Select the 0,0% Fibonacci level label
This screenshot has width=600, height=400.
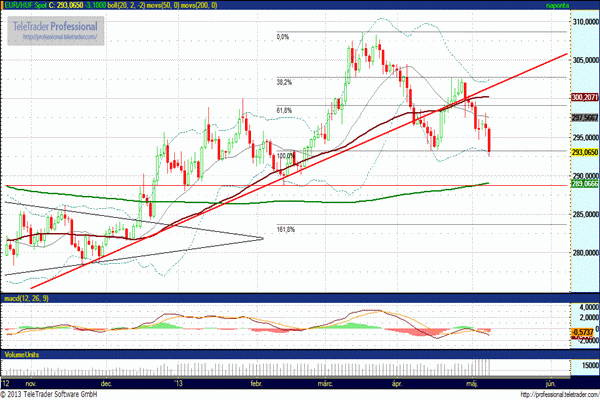click(x=282, y=37)
